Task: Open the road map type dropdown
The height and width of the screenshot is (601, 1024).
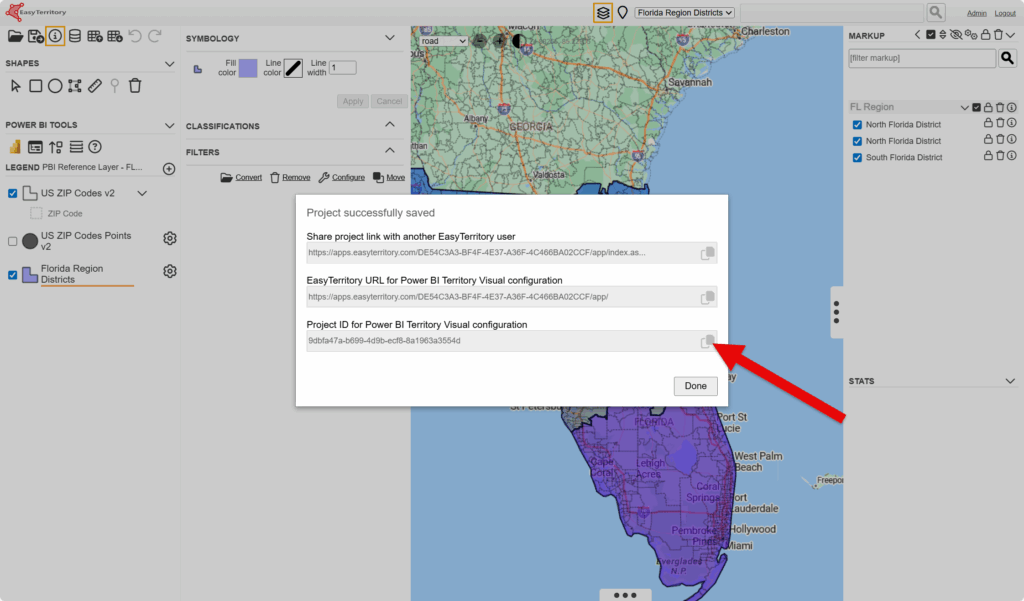Action: point(443,41)
